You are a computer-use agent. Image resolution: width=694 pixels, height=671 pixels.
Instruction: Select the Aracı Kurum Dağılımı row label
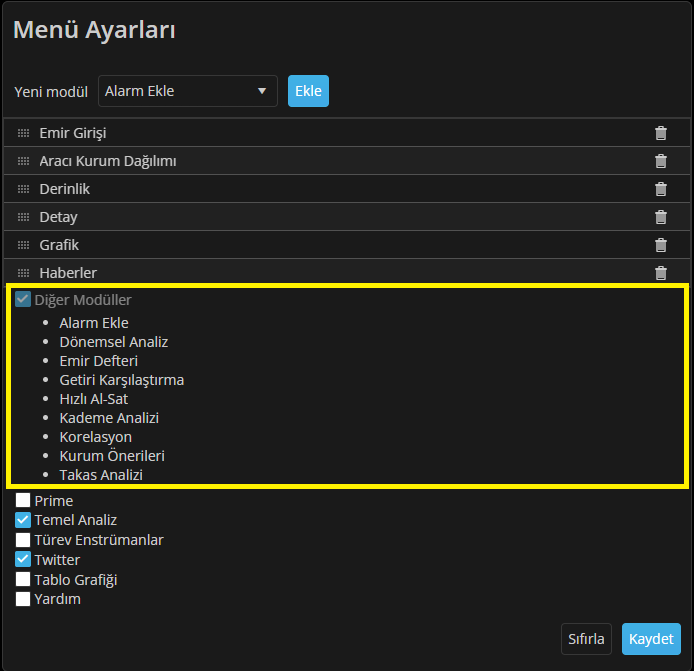[x=108, y=161]
